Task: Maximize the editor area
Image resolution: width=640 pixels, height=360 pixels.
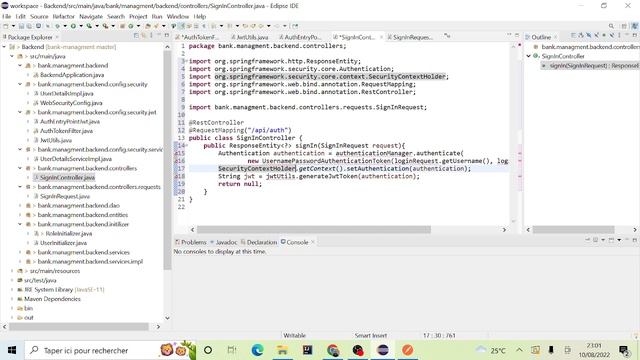Action: coord(517,36)
